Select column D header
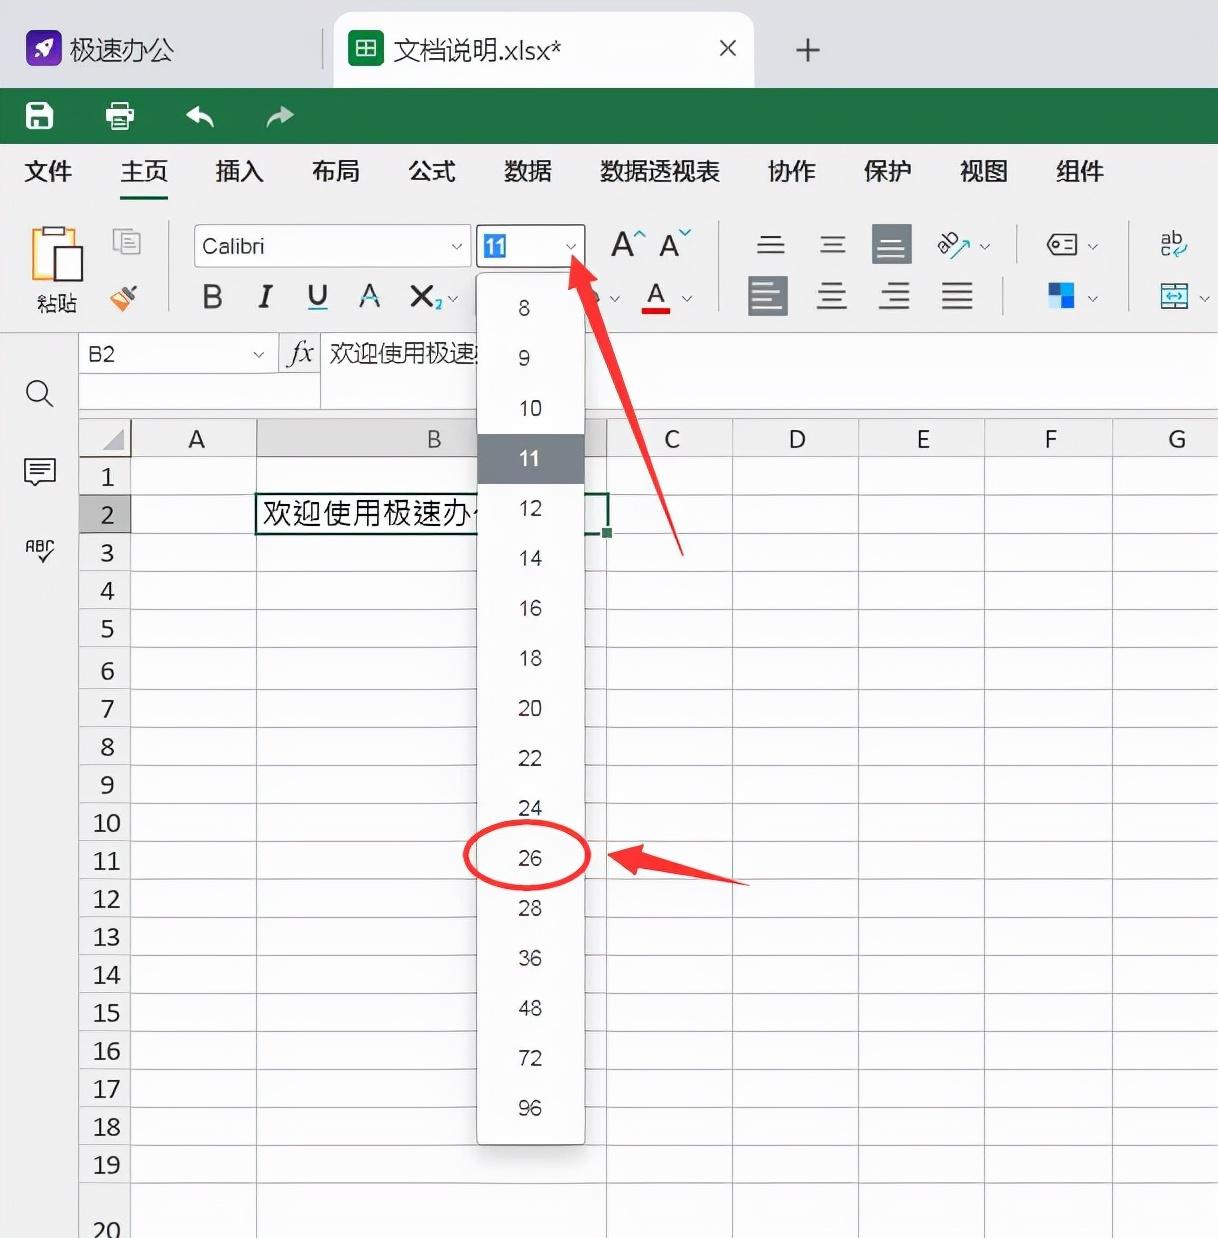This screenshot has width=1218, height=1238. [796, 439]
